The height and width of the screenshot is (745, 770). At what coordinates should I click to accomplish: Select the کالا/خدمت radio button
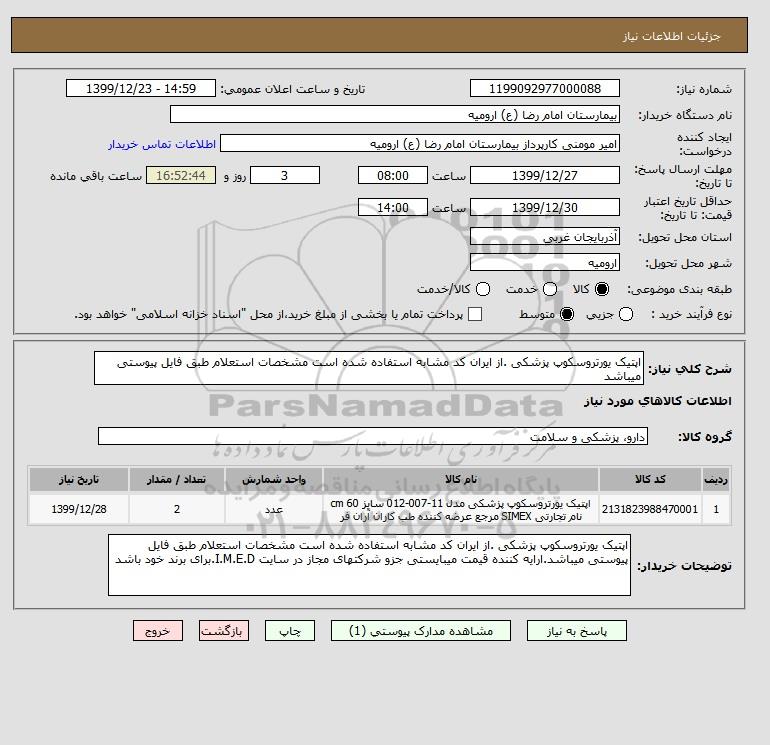[483, 289]
